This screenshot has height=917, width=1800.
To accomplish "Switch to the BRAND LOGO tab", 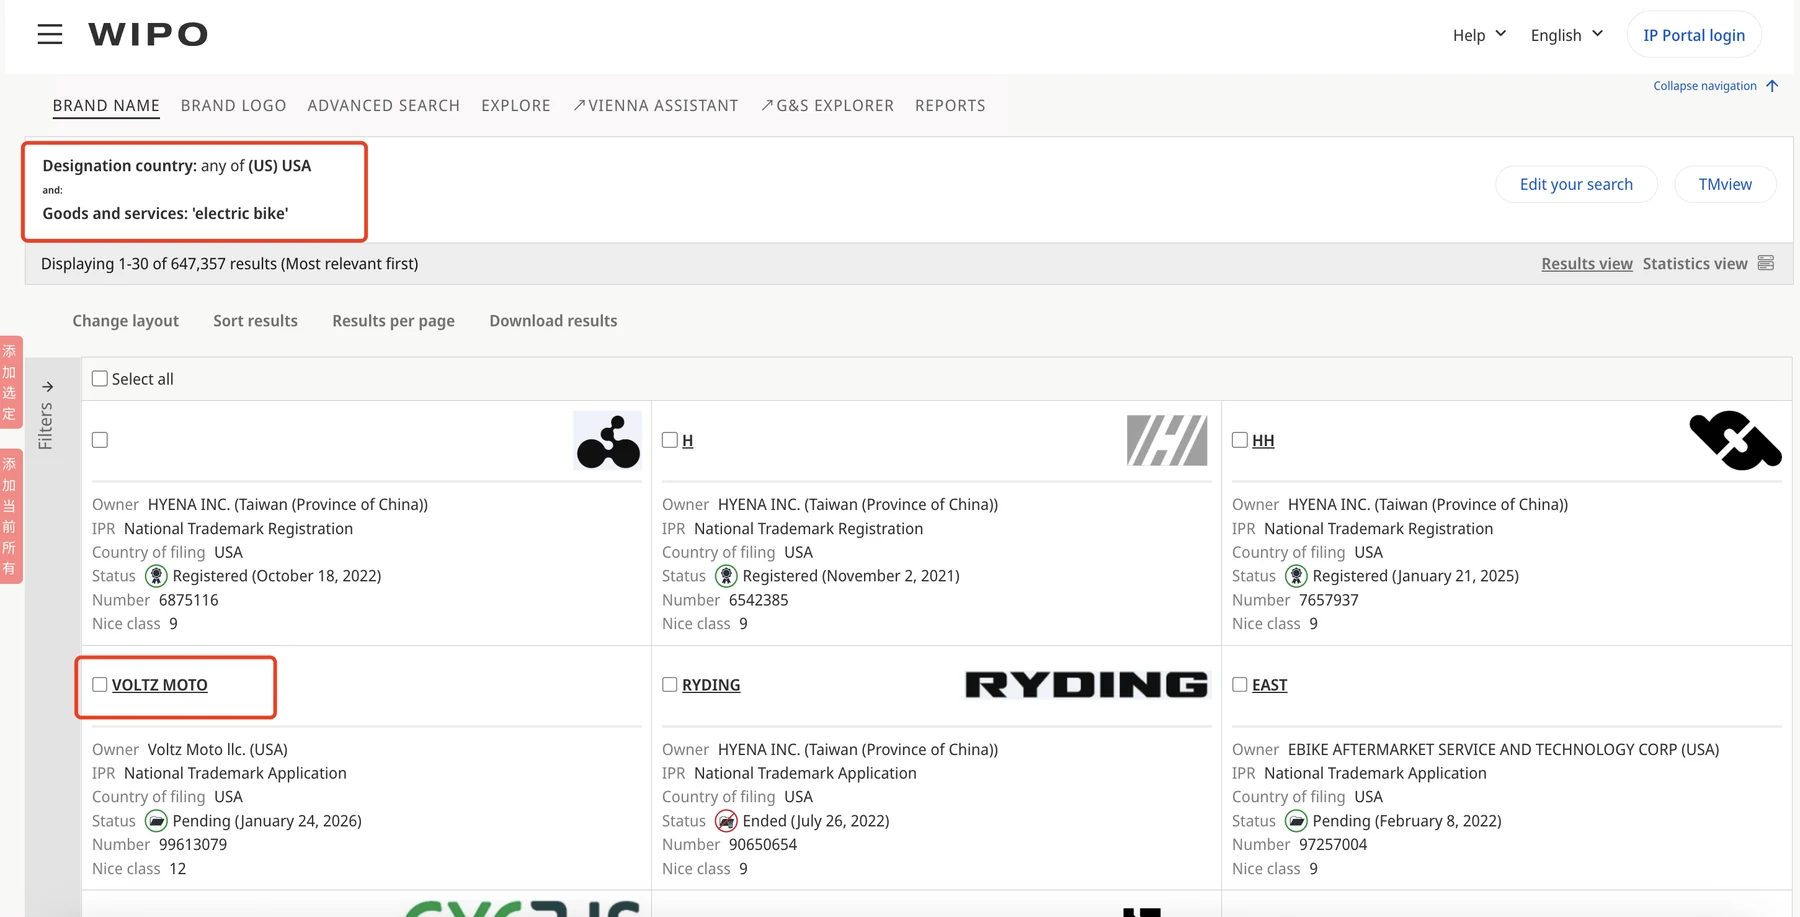I will tap(233, 106).
